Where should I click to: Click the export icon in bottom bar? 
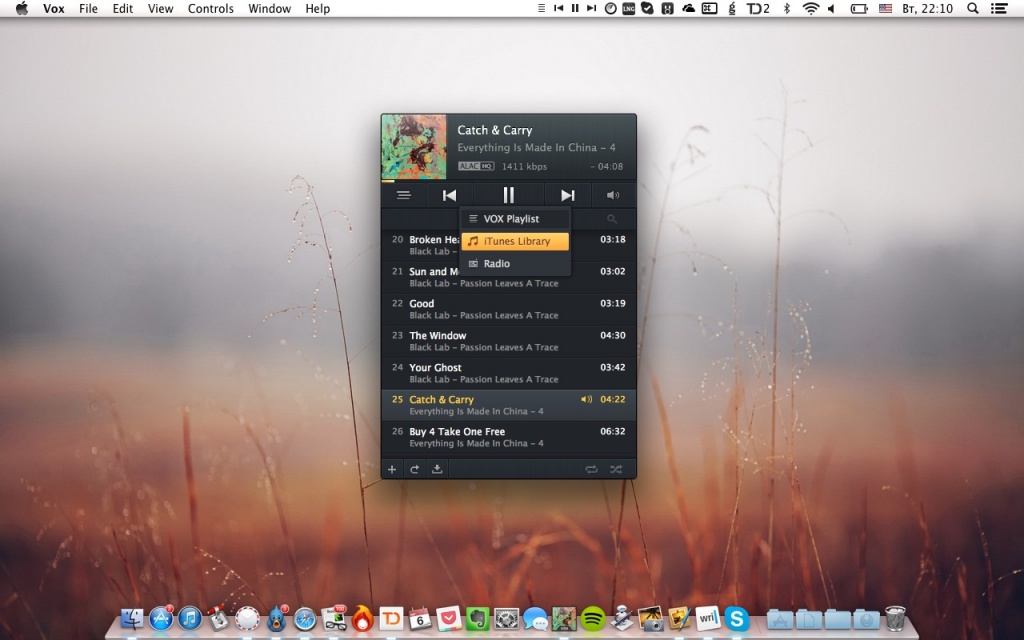click(437, 469)
